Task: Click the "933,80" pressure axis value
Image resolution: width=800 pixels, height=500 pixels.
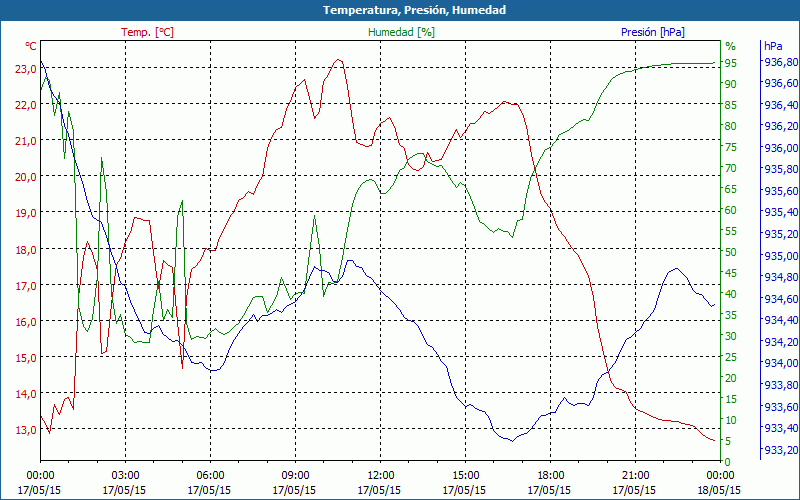Action: 779,385
